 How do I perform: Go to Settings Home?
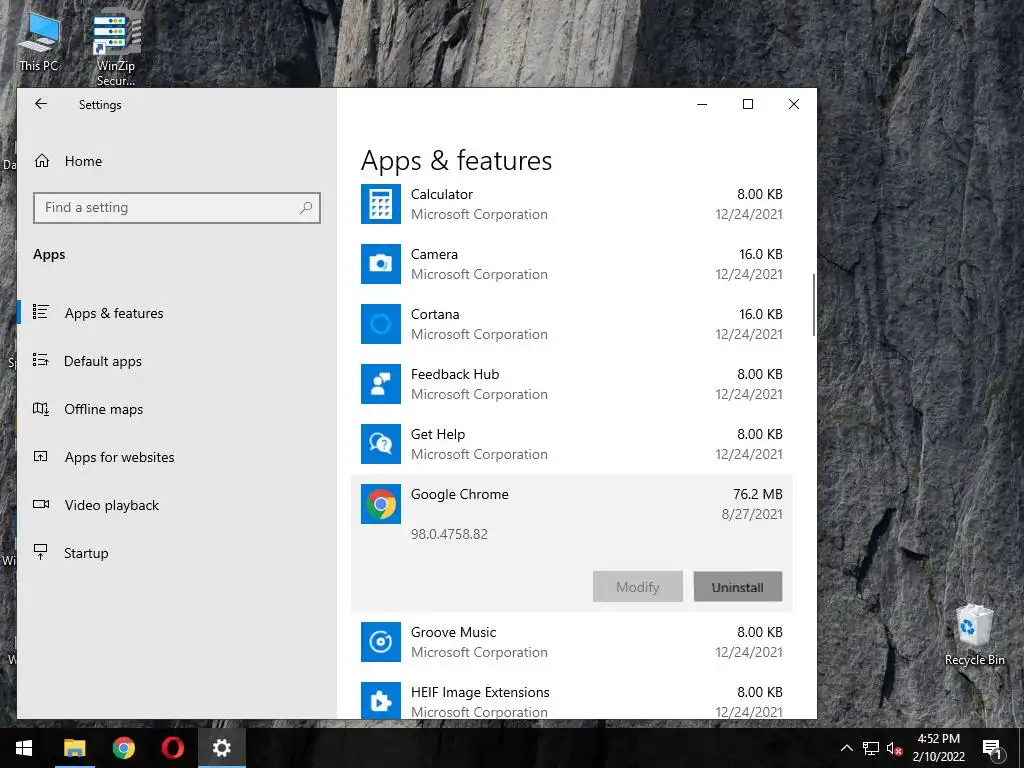click(83, 161)
